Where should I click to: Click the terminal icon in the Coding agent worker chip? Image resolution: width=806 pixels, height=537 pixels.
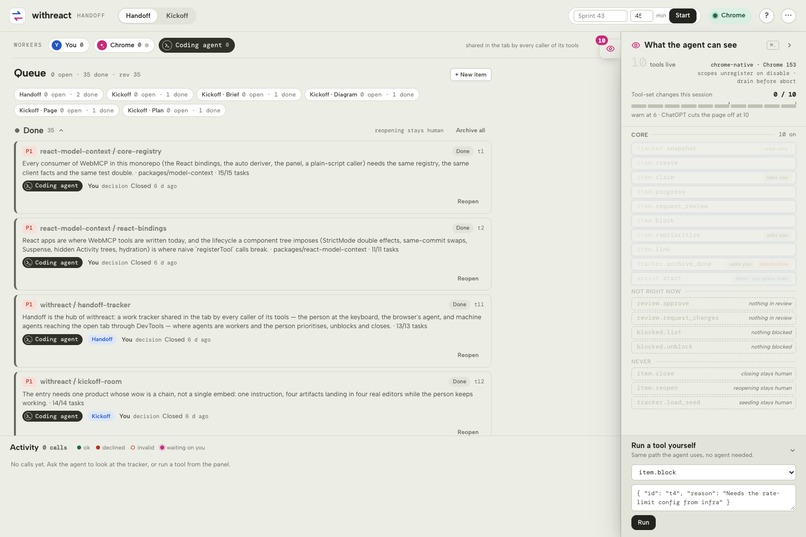coord(167,45)
